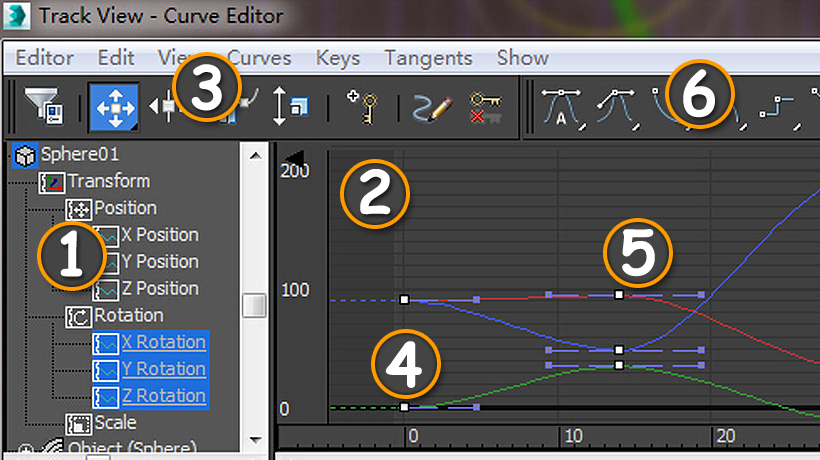This screenshot has height=460, width=820.
Task: Click the Z Position curve icon
Action: 106,290
